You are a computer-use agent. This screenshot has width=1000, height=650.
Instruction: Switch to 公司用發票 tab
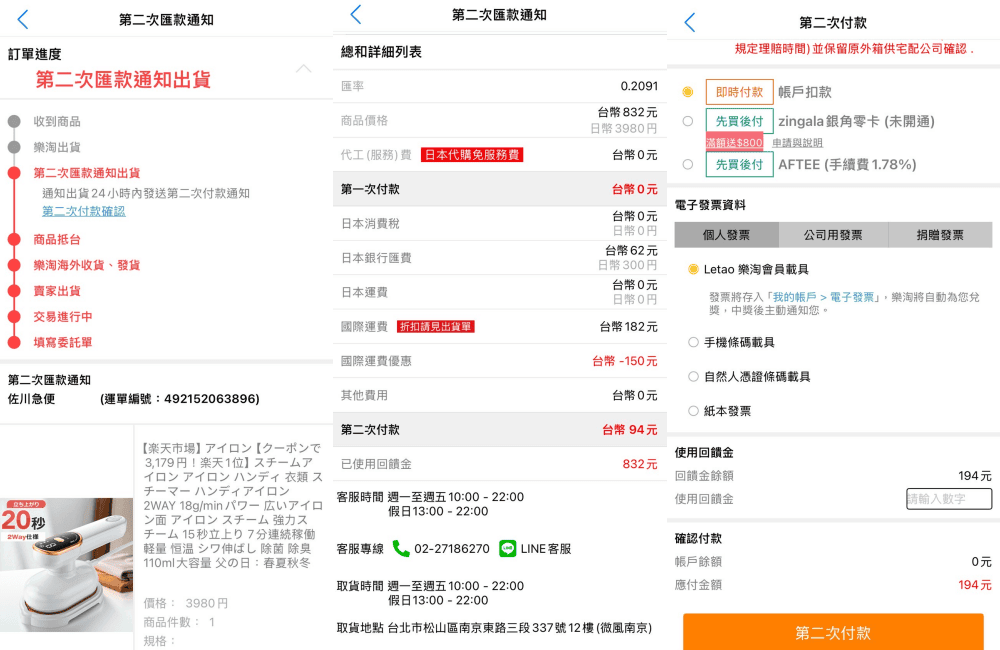pos(833,235)
